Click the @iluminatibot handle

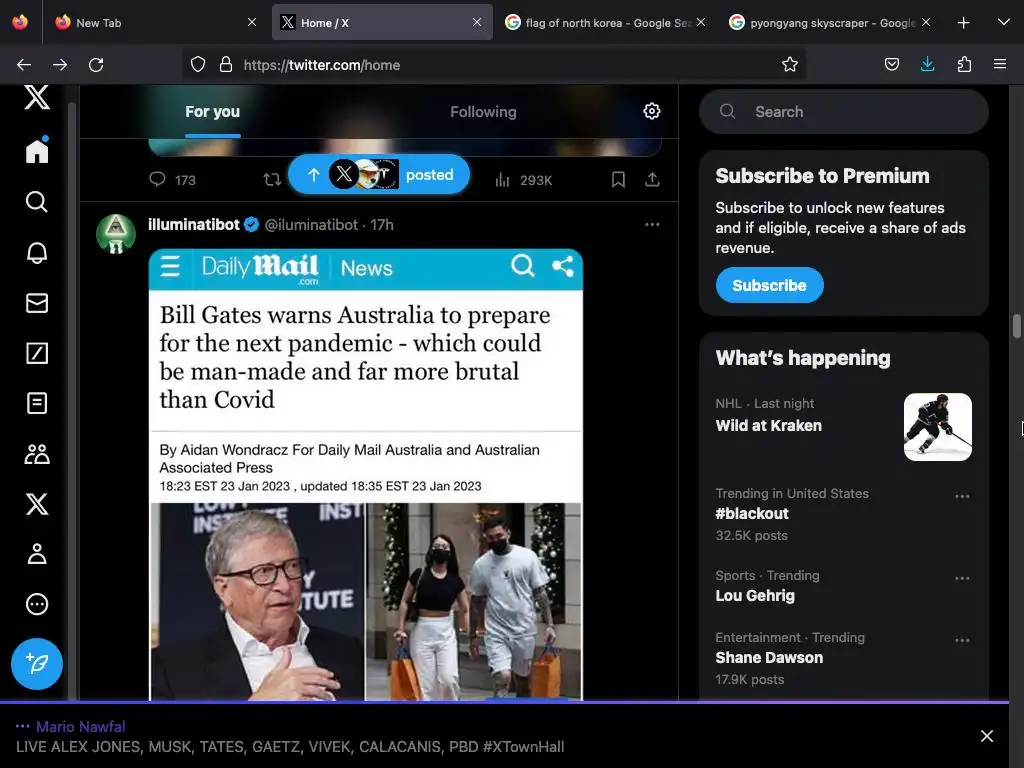tap(311, 225)
